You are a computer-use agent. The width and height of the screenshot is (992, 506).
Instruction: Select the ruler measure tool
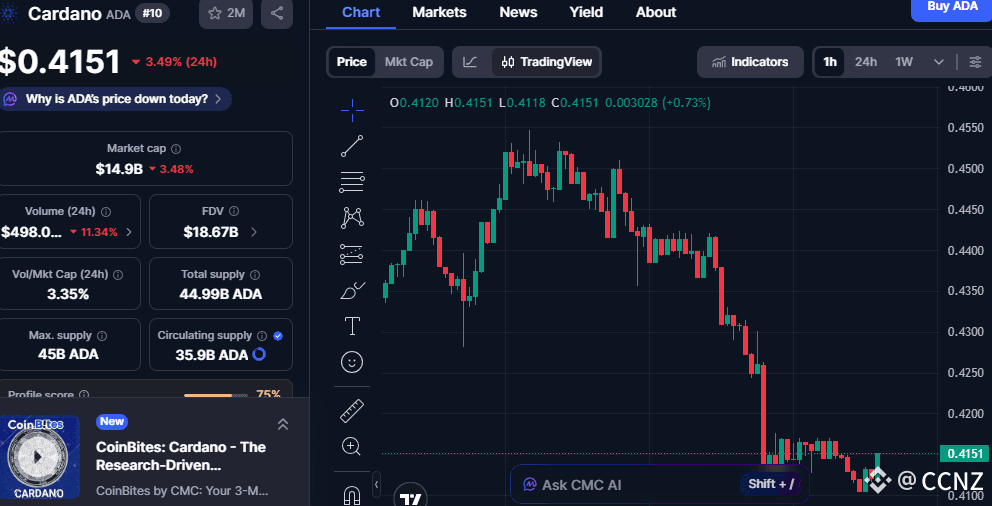point(352,410)
